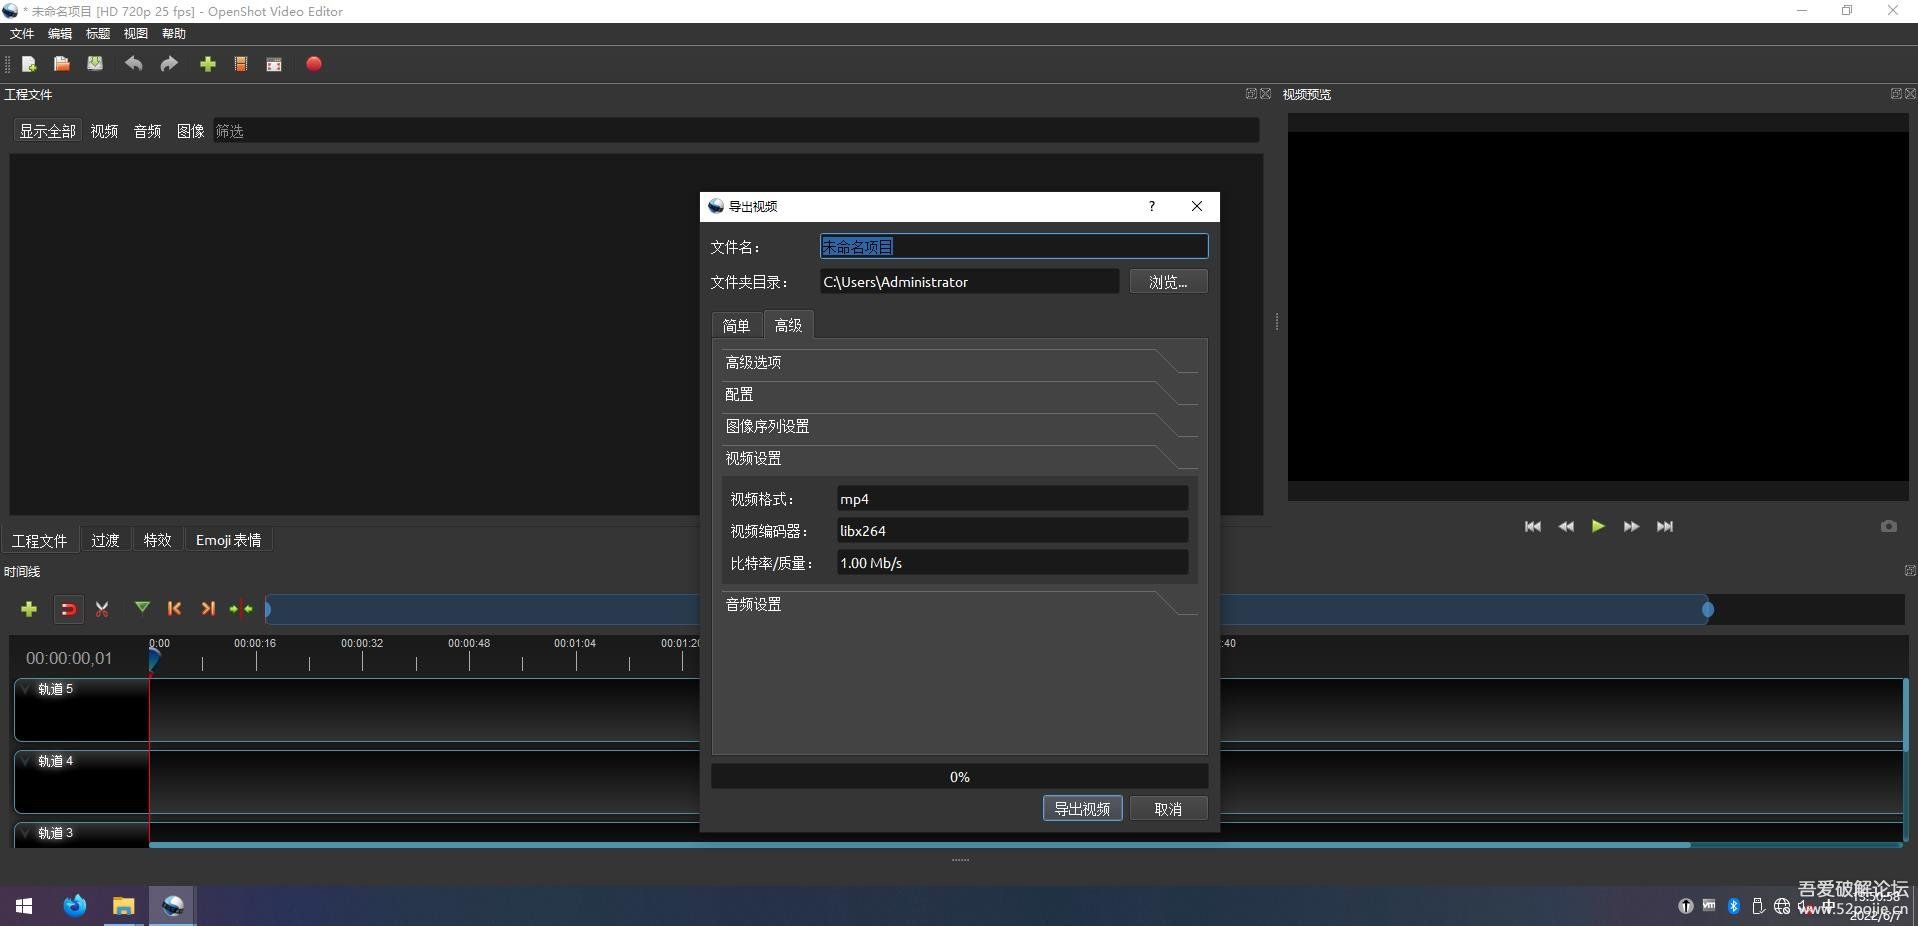Screen dimensions: 1918x926
Task: Jump to next marker icon
Action: coord(208,608)
